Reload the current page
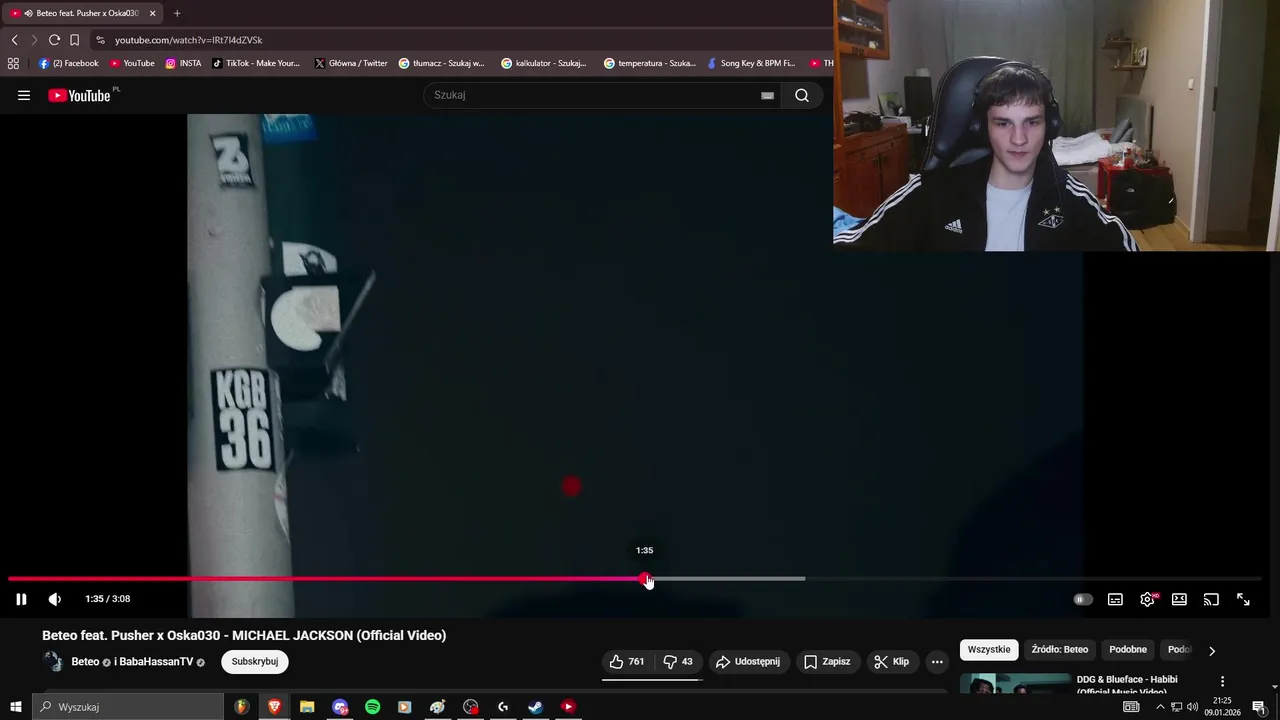The image size is (1280, 720). coord(54,40)
